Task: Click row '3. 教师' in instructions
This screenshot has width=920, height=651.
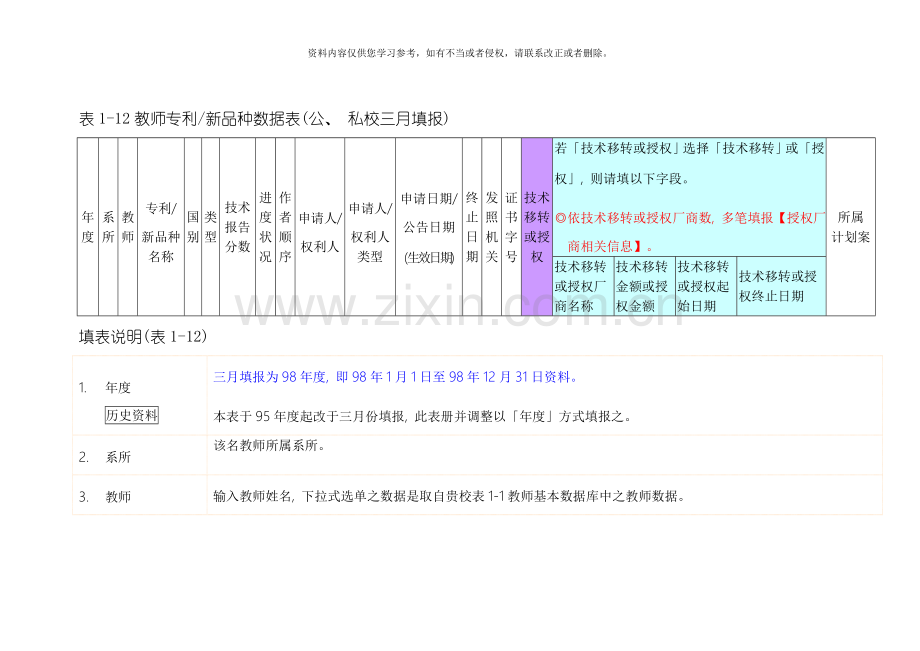Action: 478,495
